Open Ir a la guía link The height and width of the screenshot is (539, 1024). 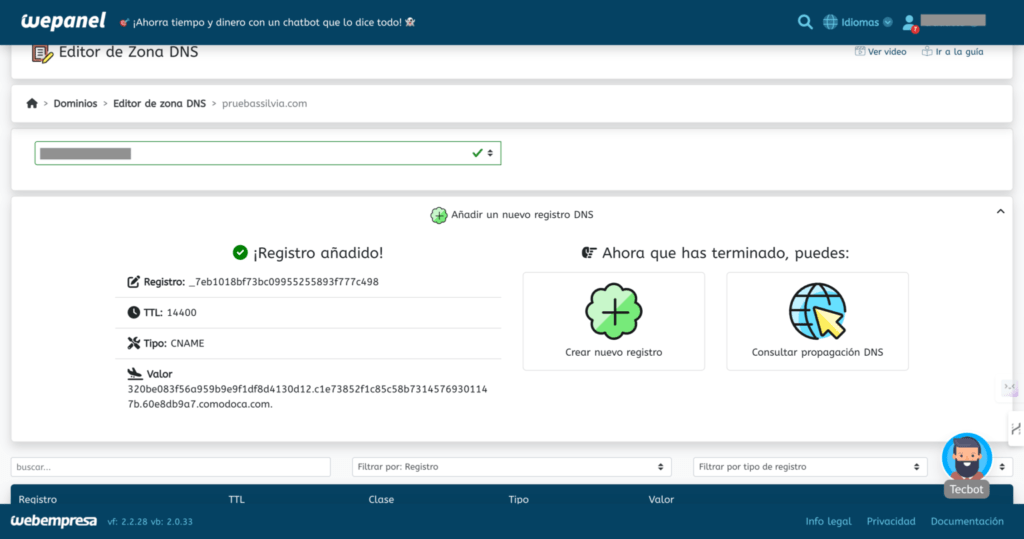tap(952, 52)
